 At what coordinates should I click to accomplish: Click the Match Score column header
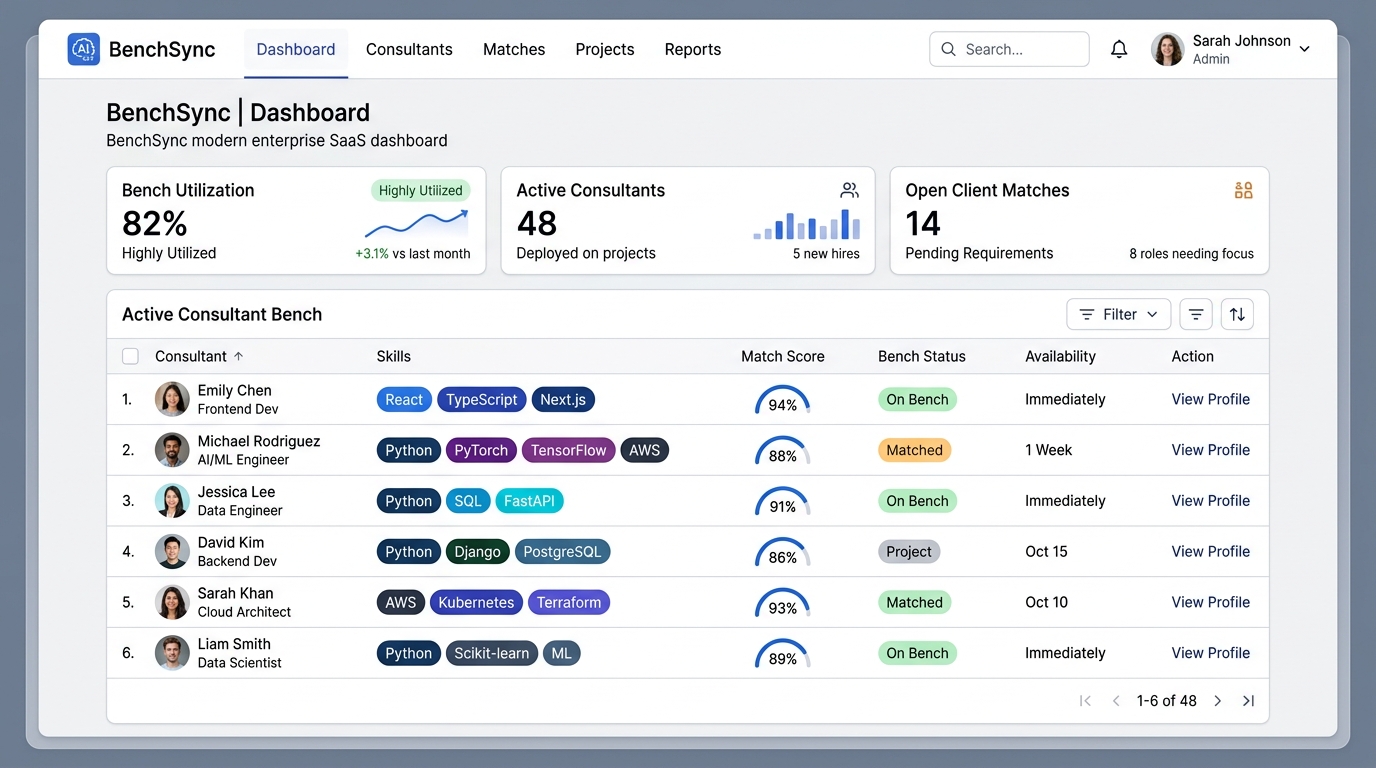coord(783,356)
